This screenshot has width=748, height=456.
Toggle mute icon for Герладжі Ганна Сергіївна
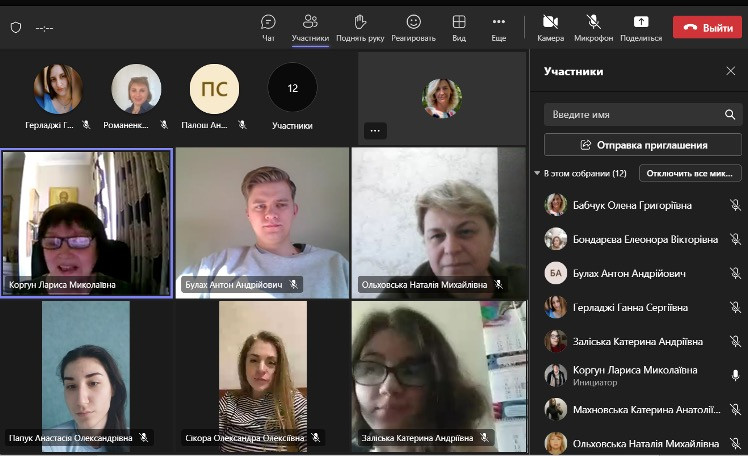(x=735, y=307)
